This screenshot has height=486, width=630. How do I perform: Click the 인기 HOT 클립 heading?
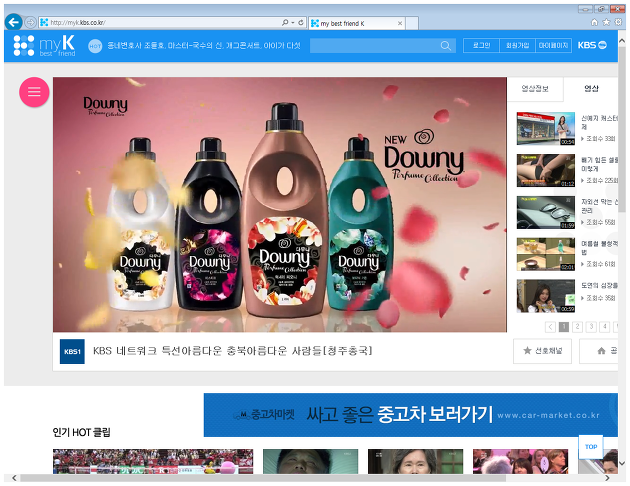[x=82, y=432]
